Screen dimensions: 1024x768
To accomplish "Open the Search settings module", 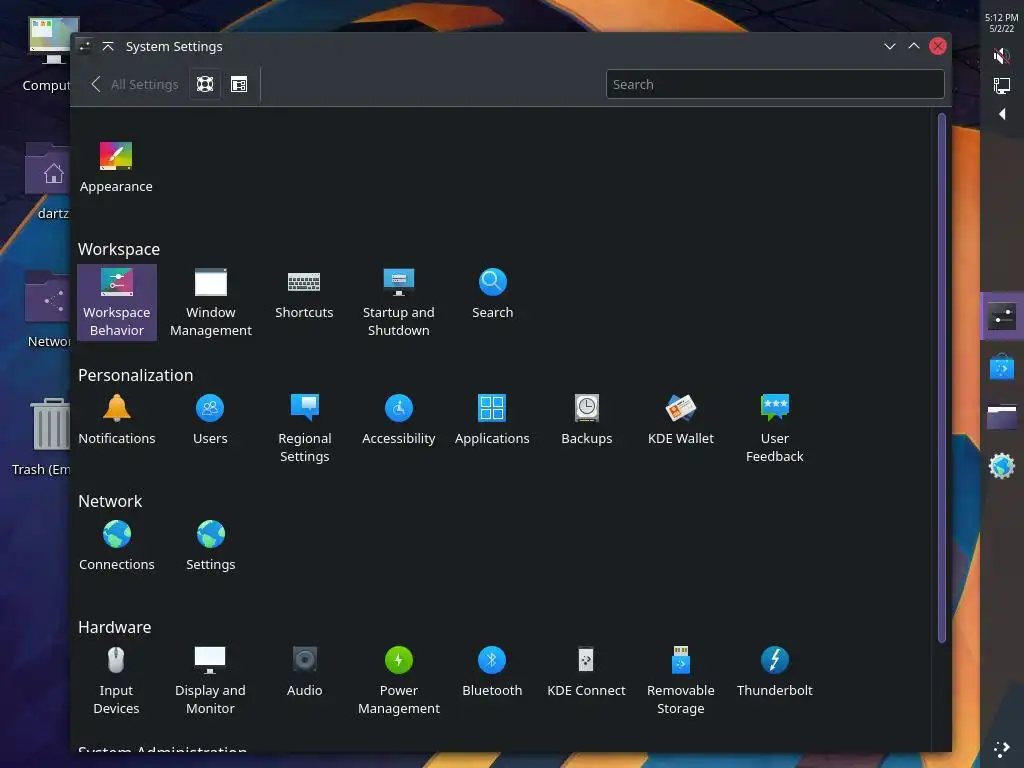I will 492,294.
